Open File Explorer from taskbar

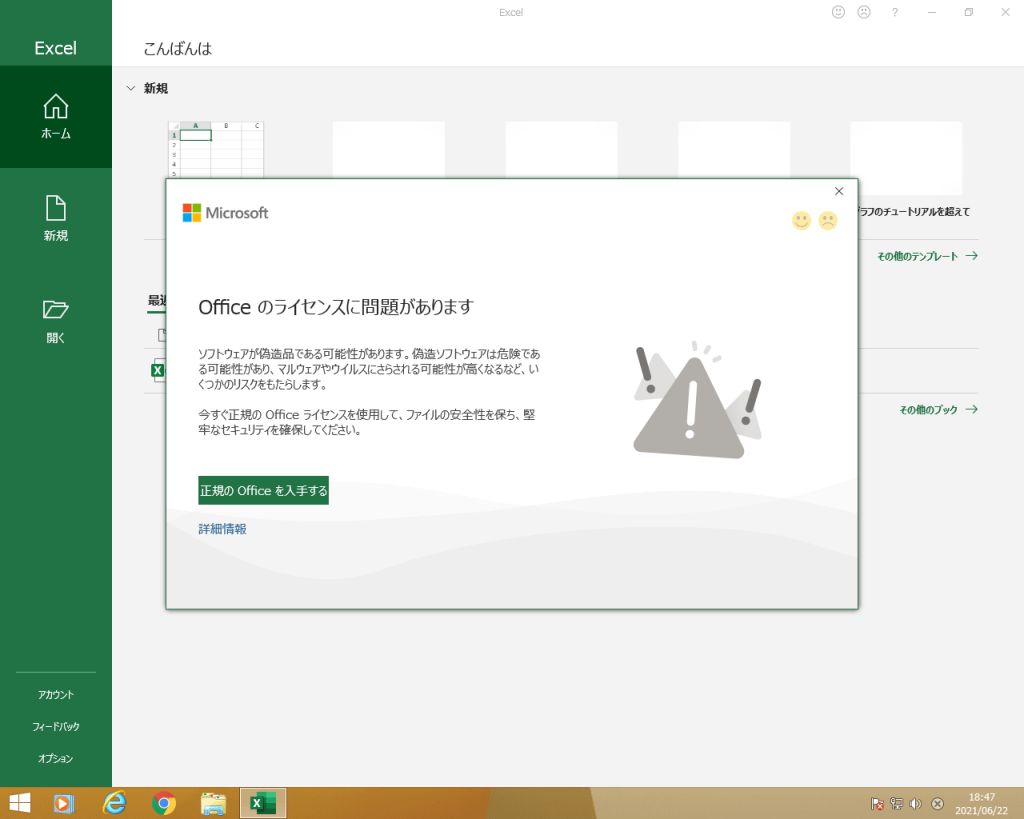coord(214,803)
